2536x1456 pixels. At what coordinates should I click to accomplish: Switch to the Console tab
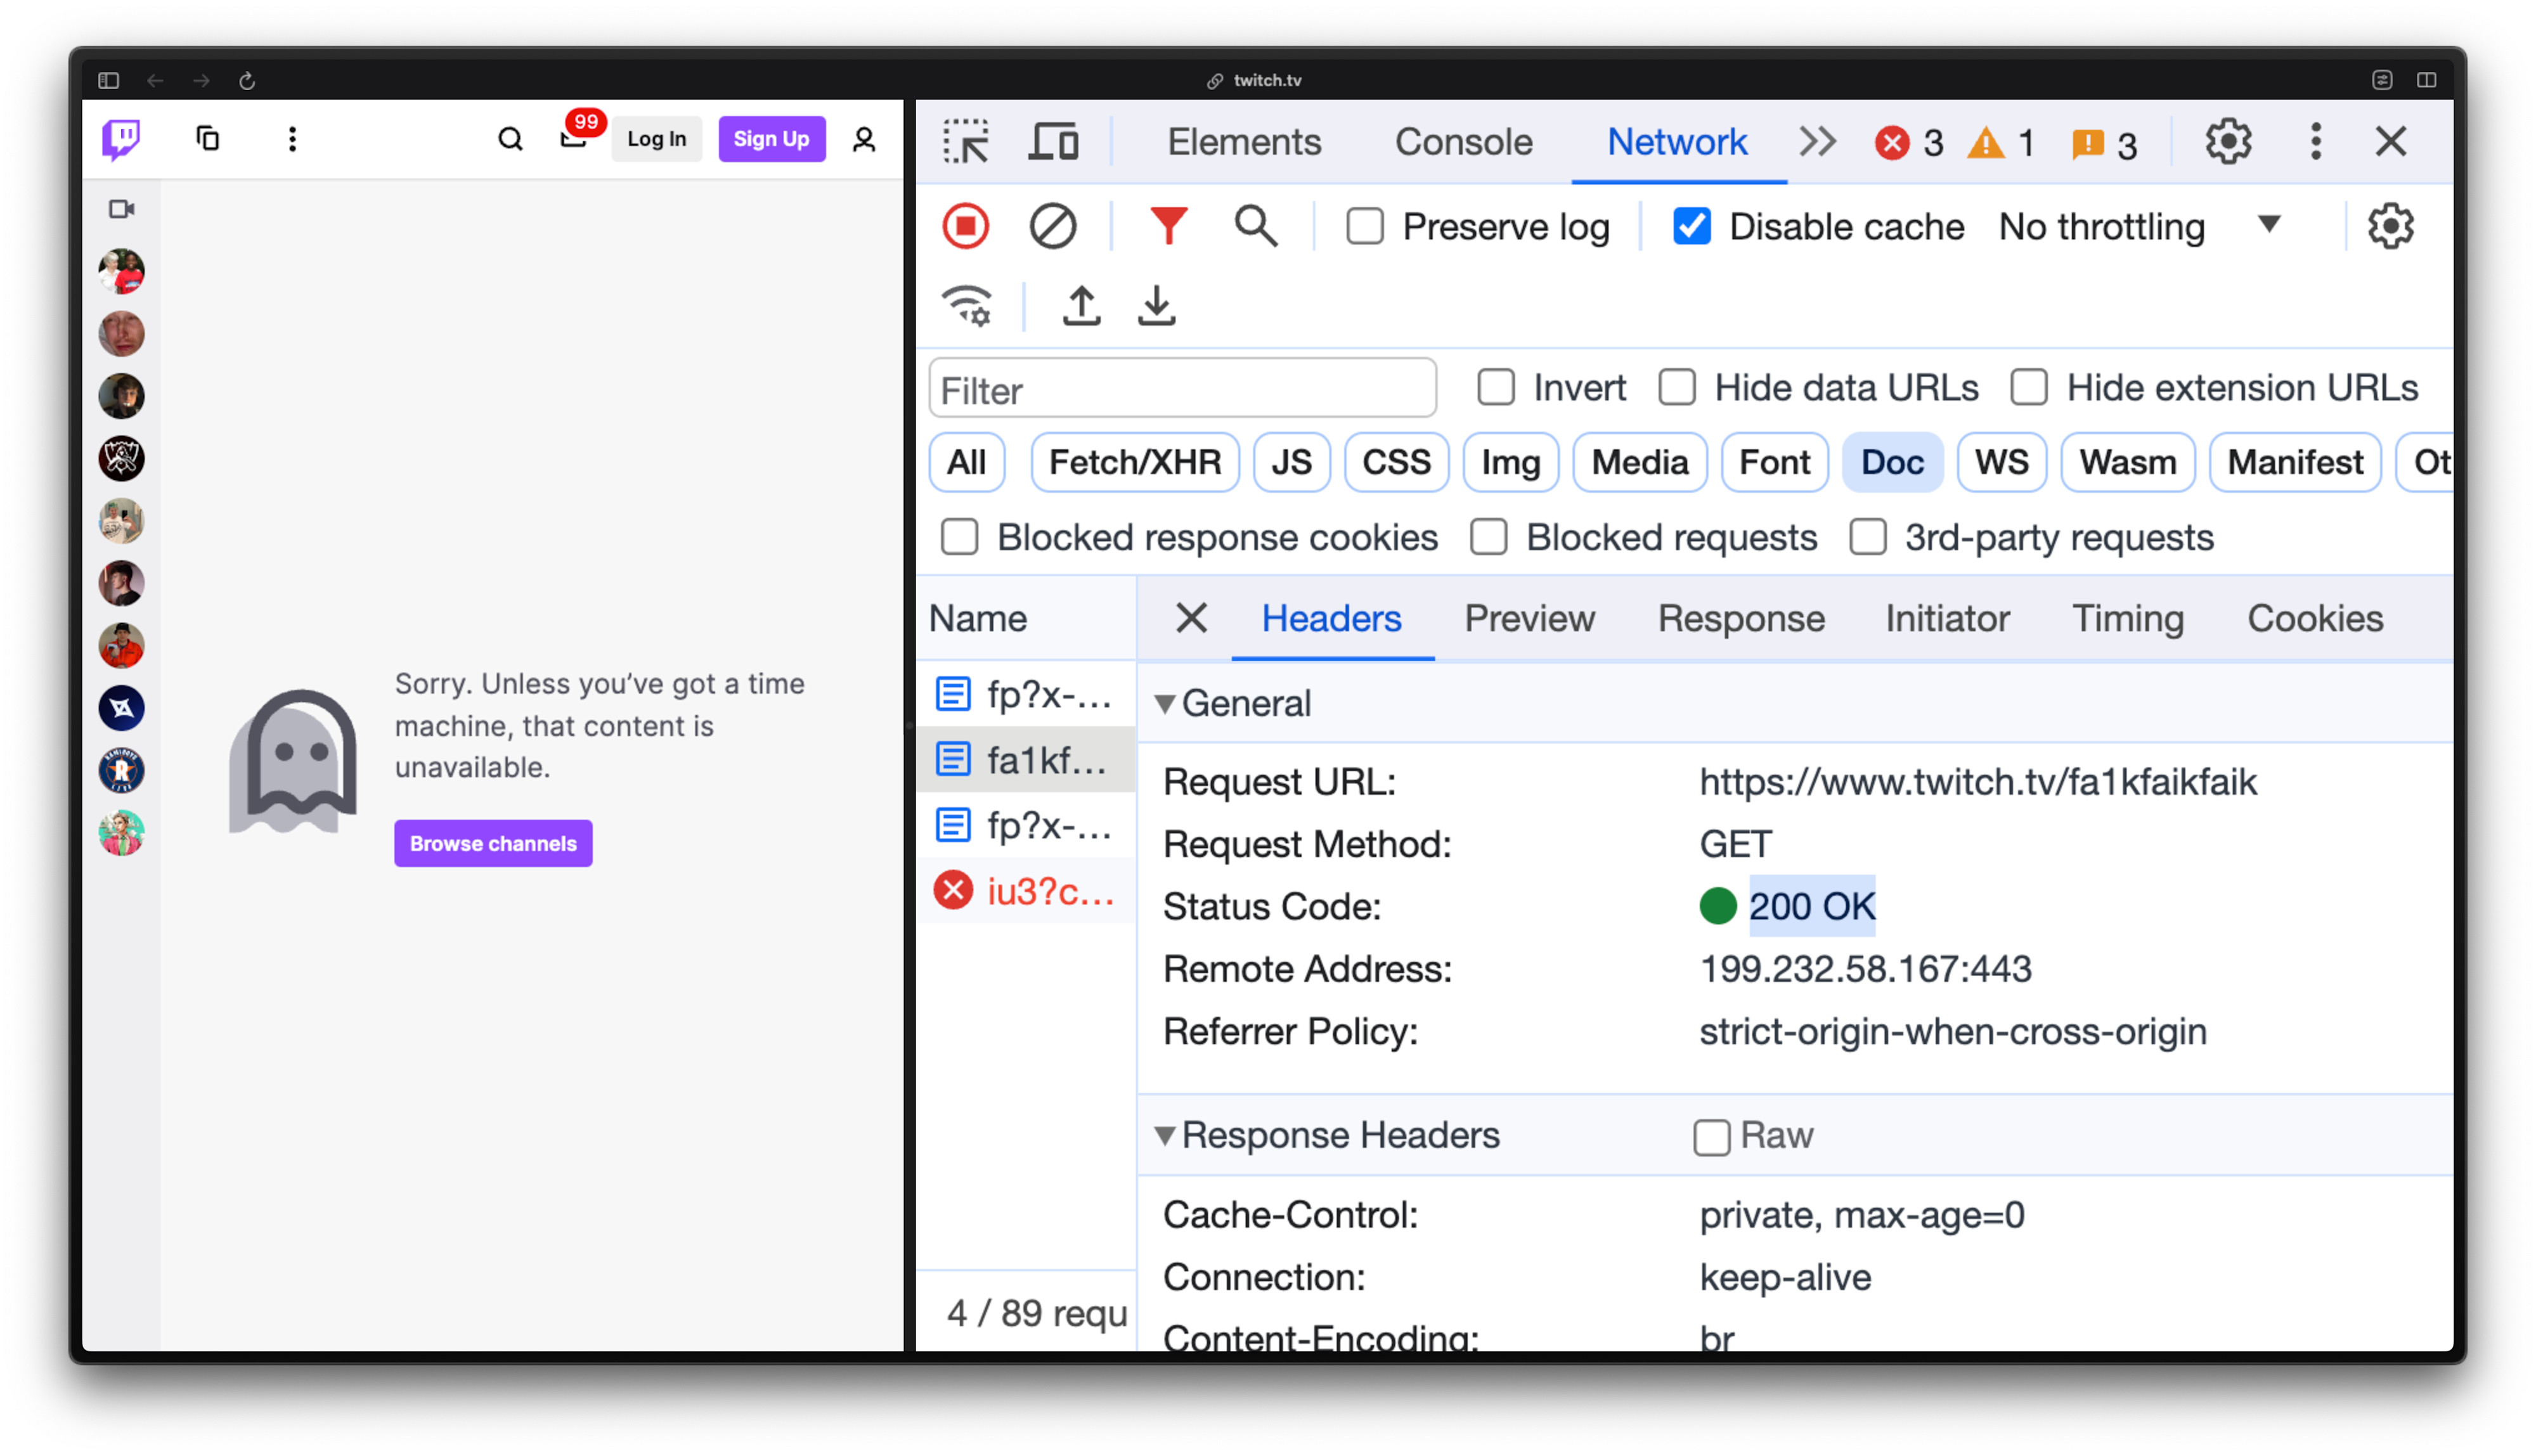pyautogui.click(x=1463, y=141)
